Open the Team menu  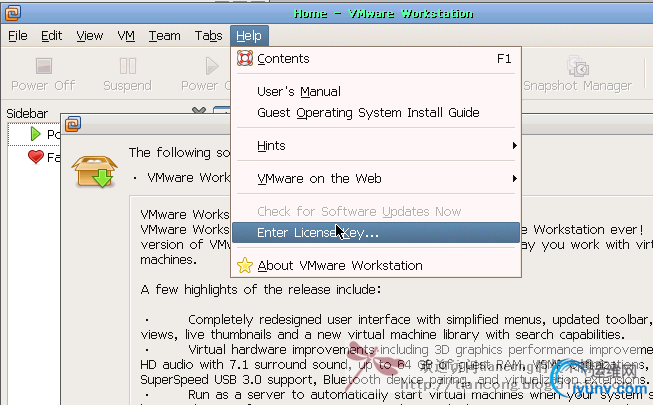tap(164, 36)
